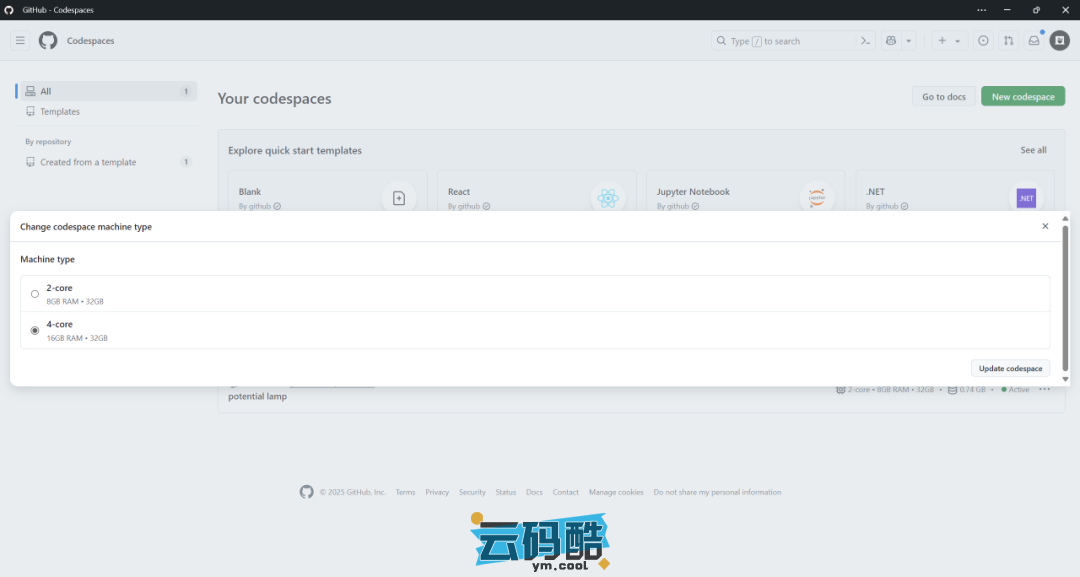Click the New codespace button
The image size is (1080, 577).
[x=1022, y=97]
